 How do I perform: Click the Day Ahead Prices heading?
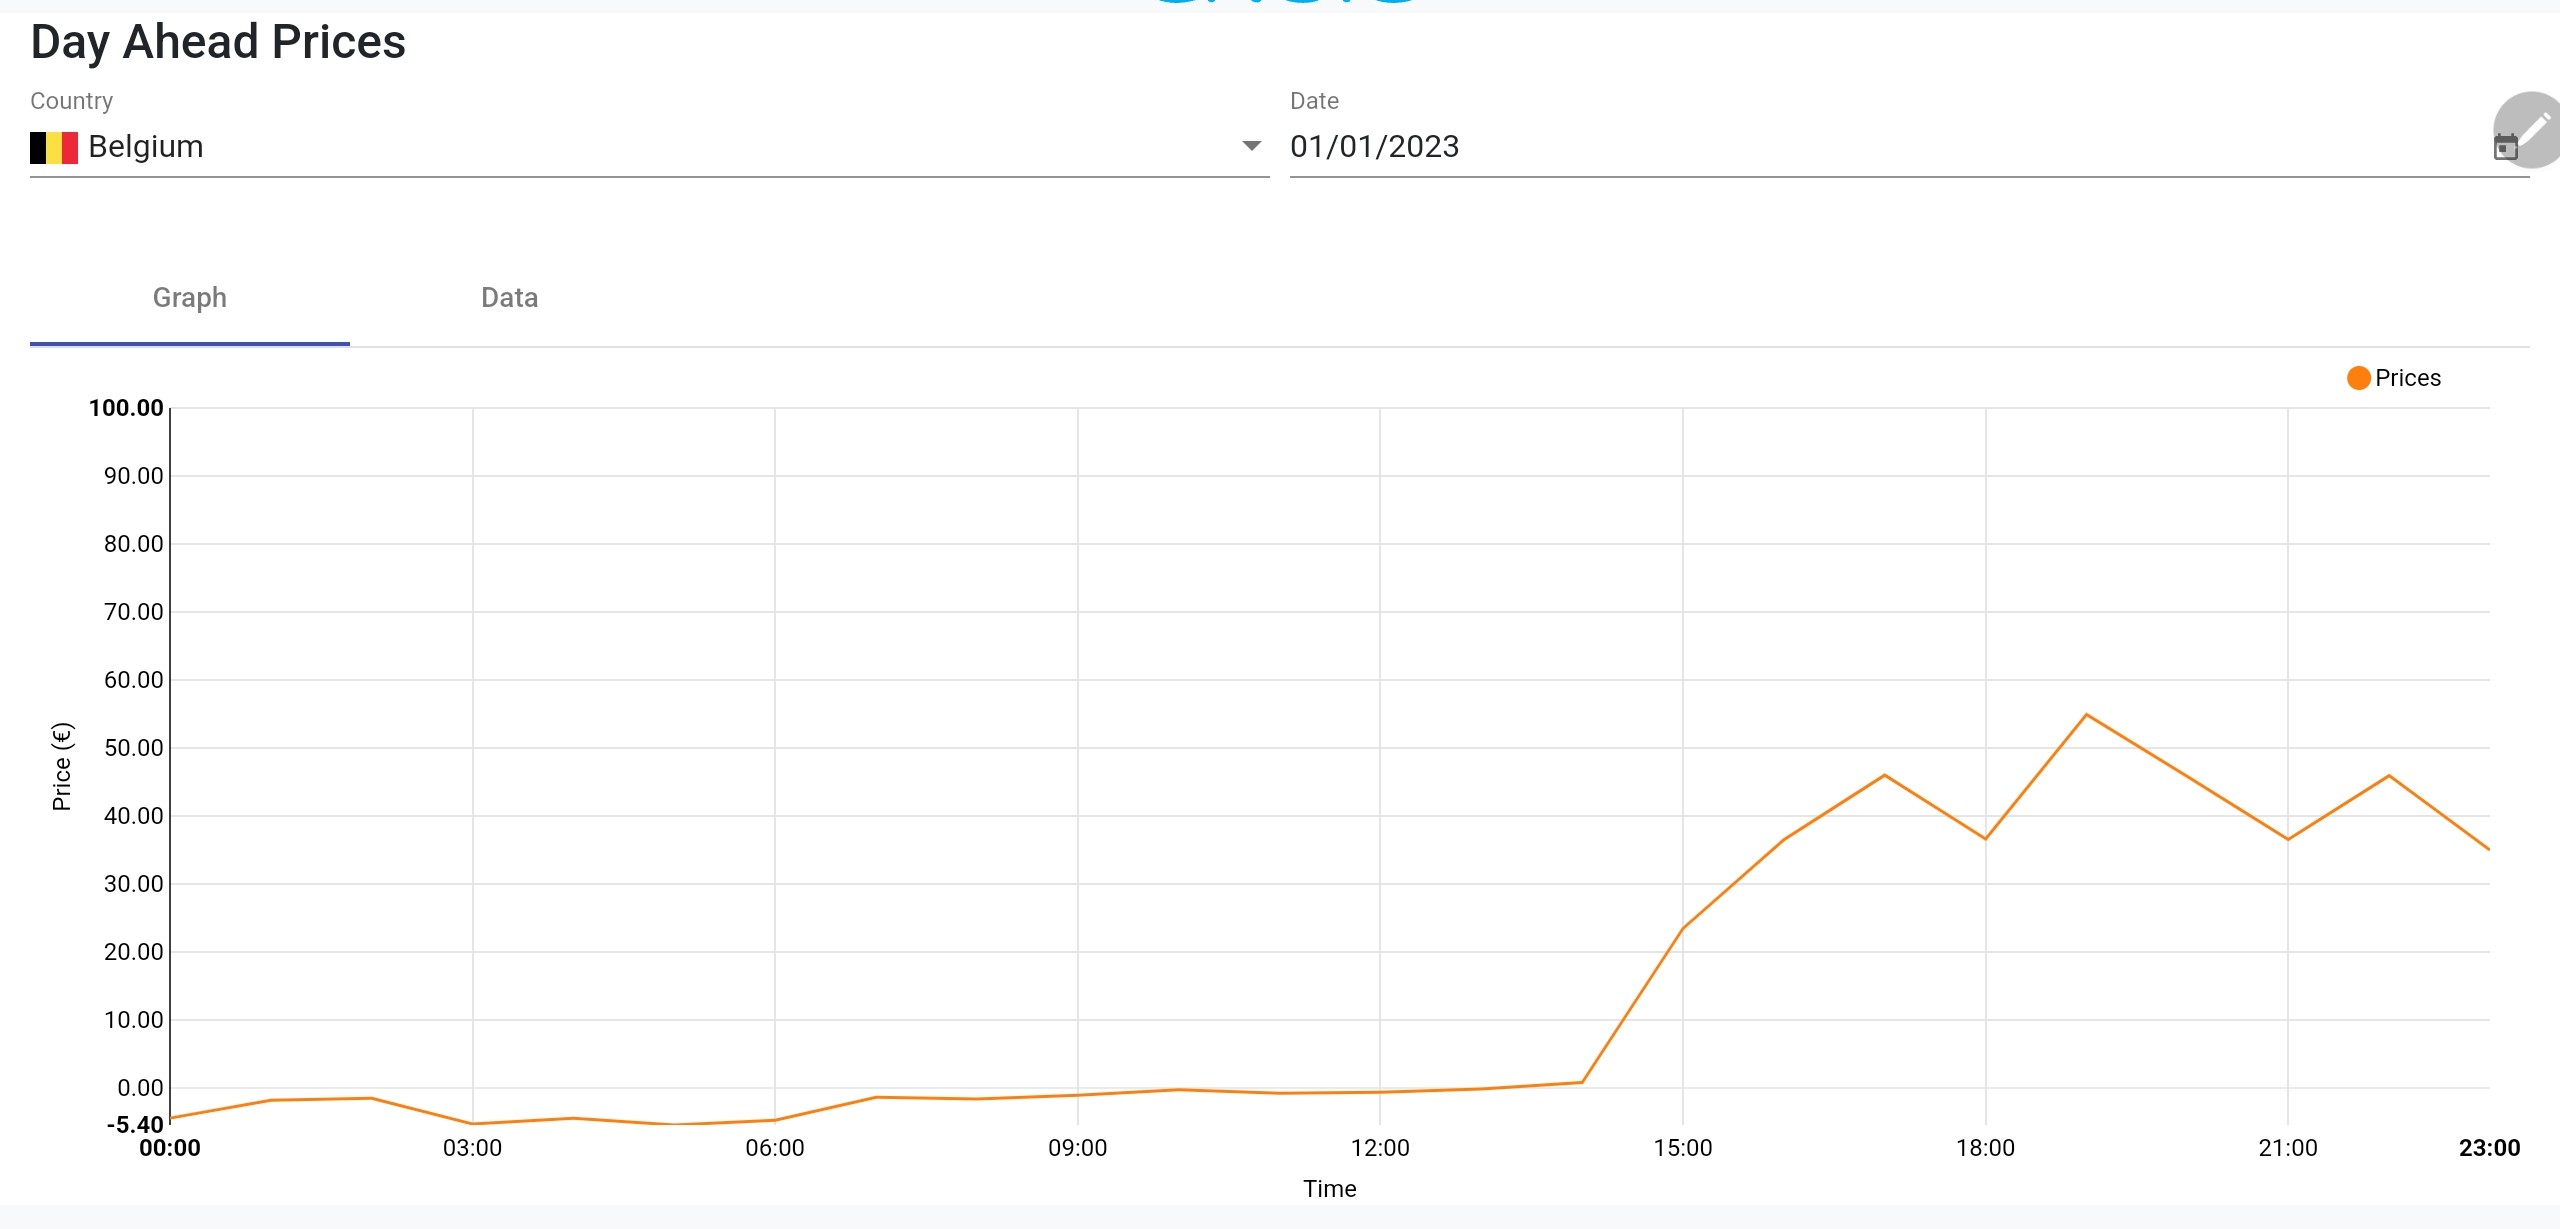point(218,42)
